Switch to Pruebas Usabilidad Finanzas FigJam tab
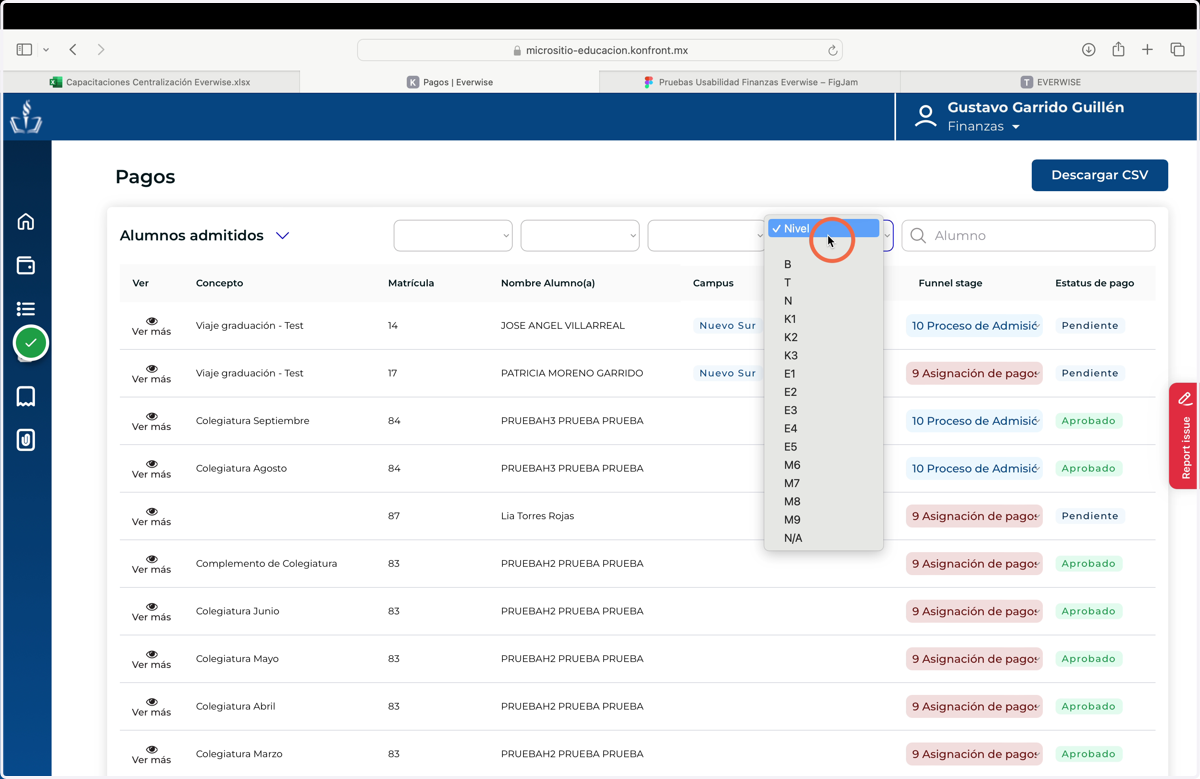The image size is (1200, 779). (750, 82)
